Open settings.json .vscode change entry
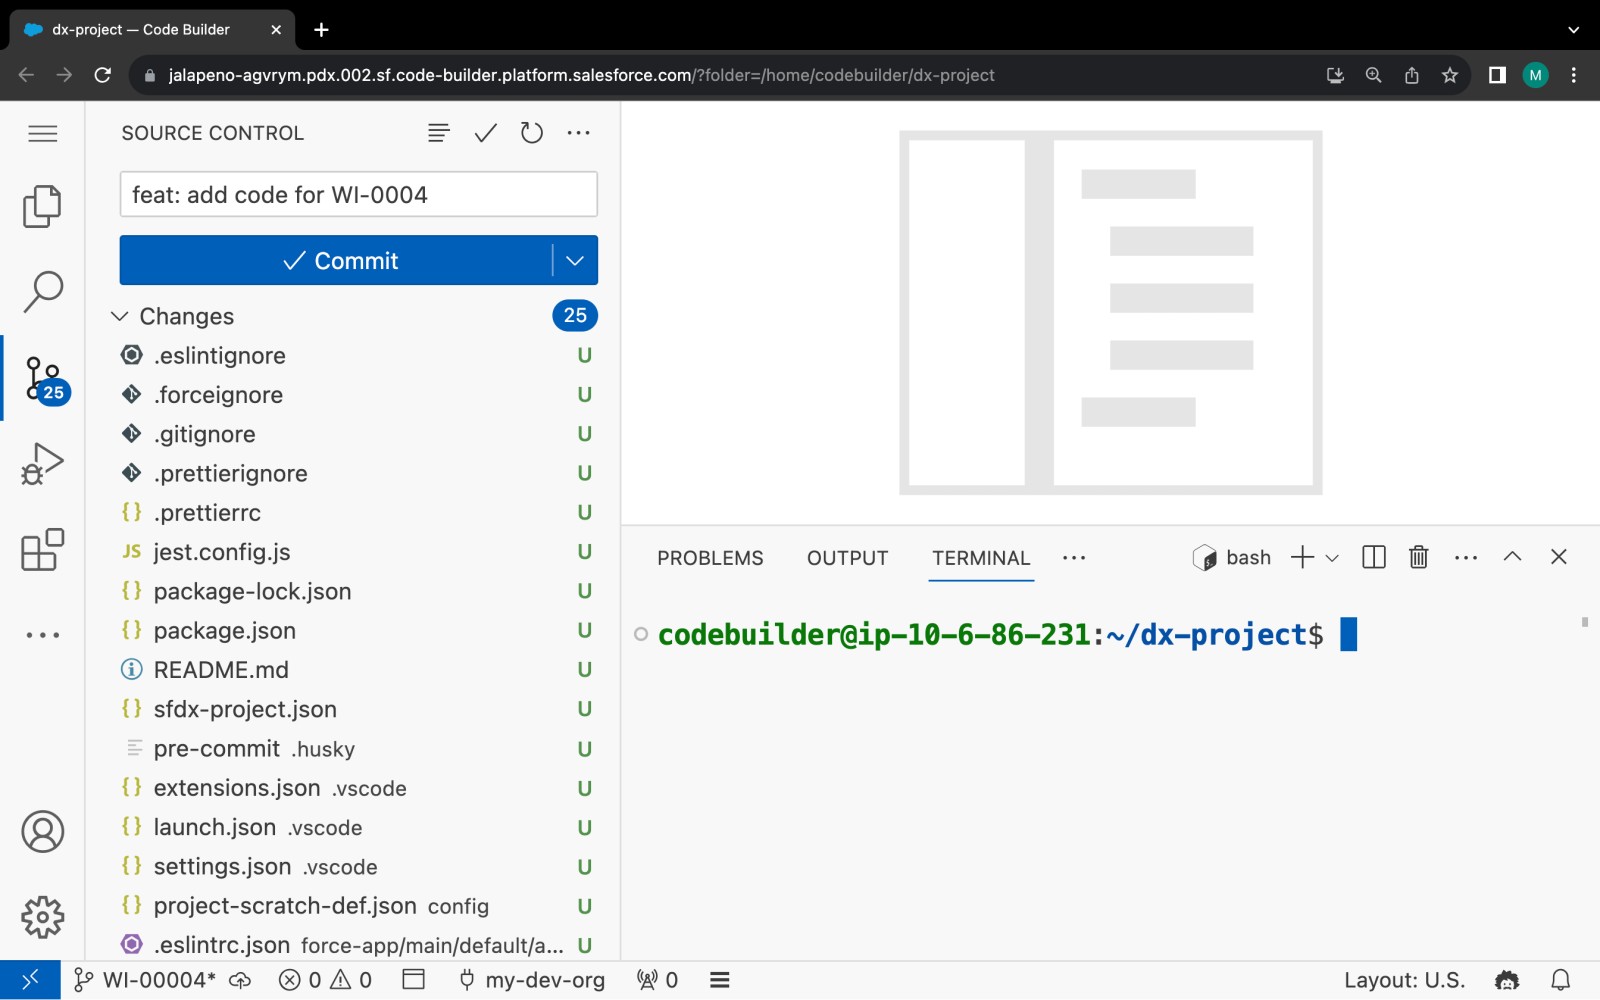The height and width of the screenshot is (1000, 1600). tap(353, 866)
